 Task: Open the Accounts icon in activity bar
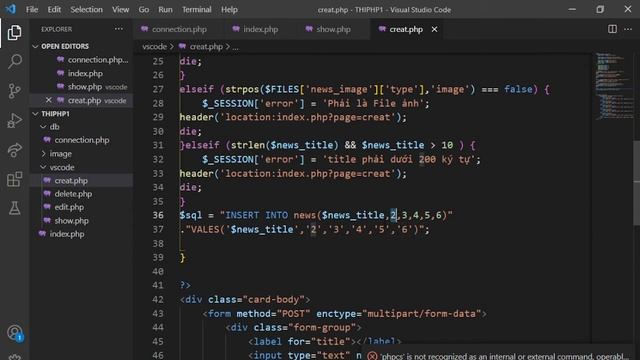pyautogui.click(x=15, y=333)
